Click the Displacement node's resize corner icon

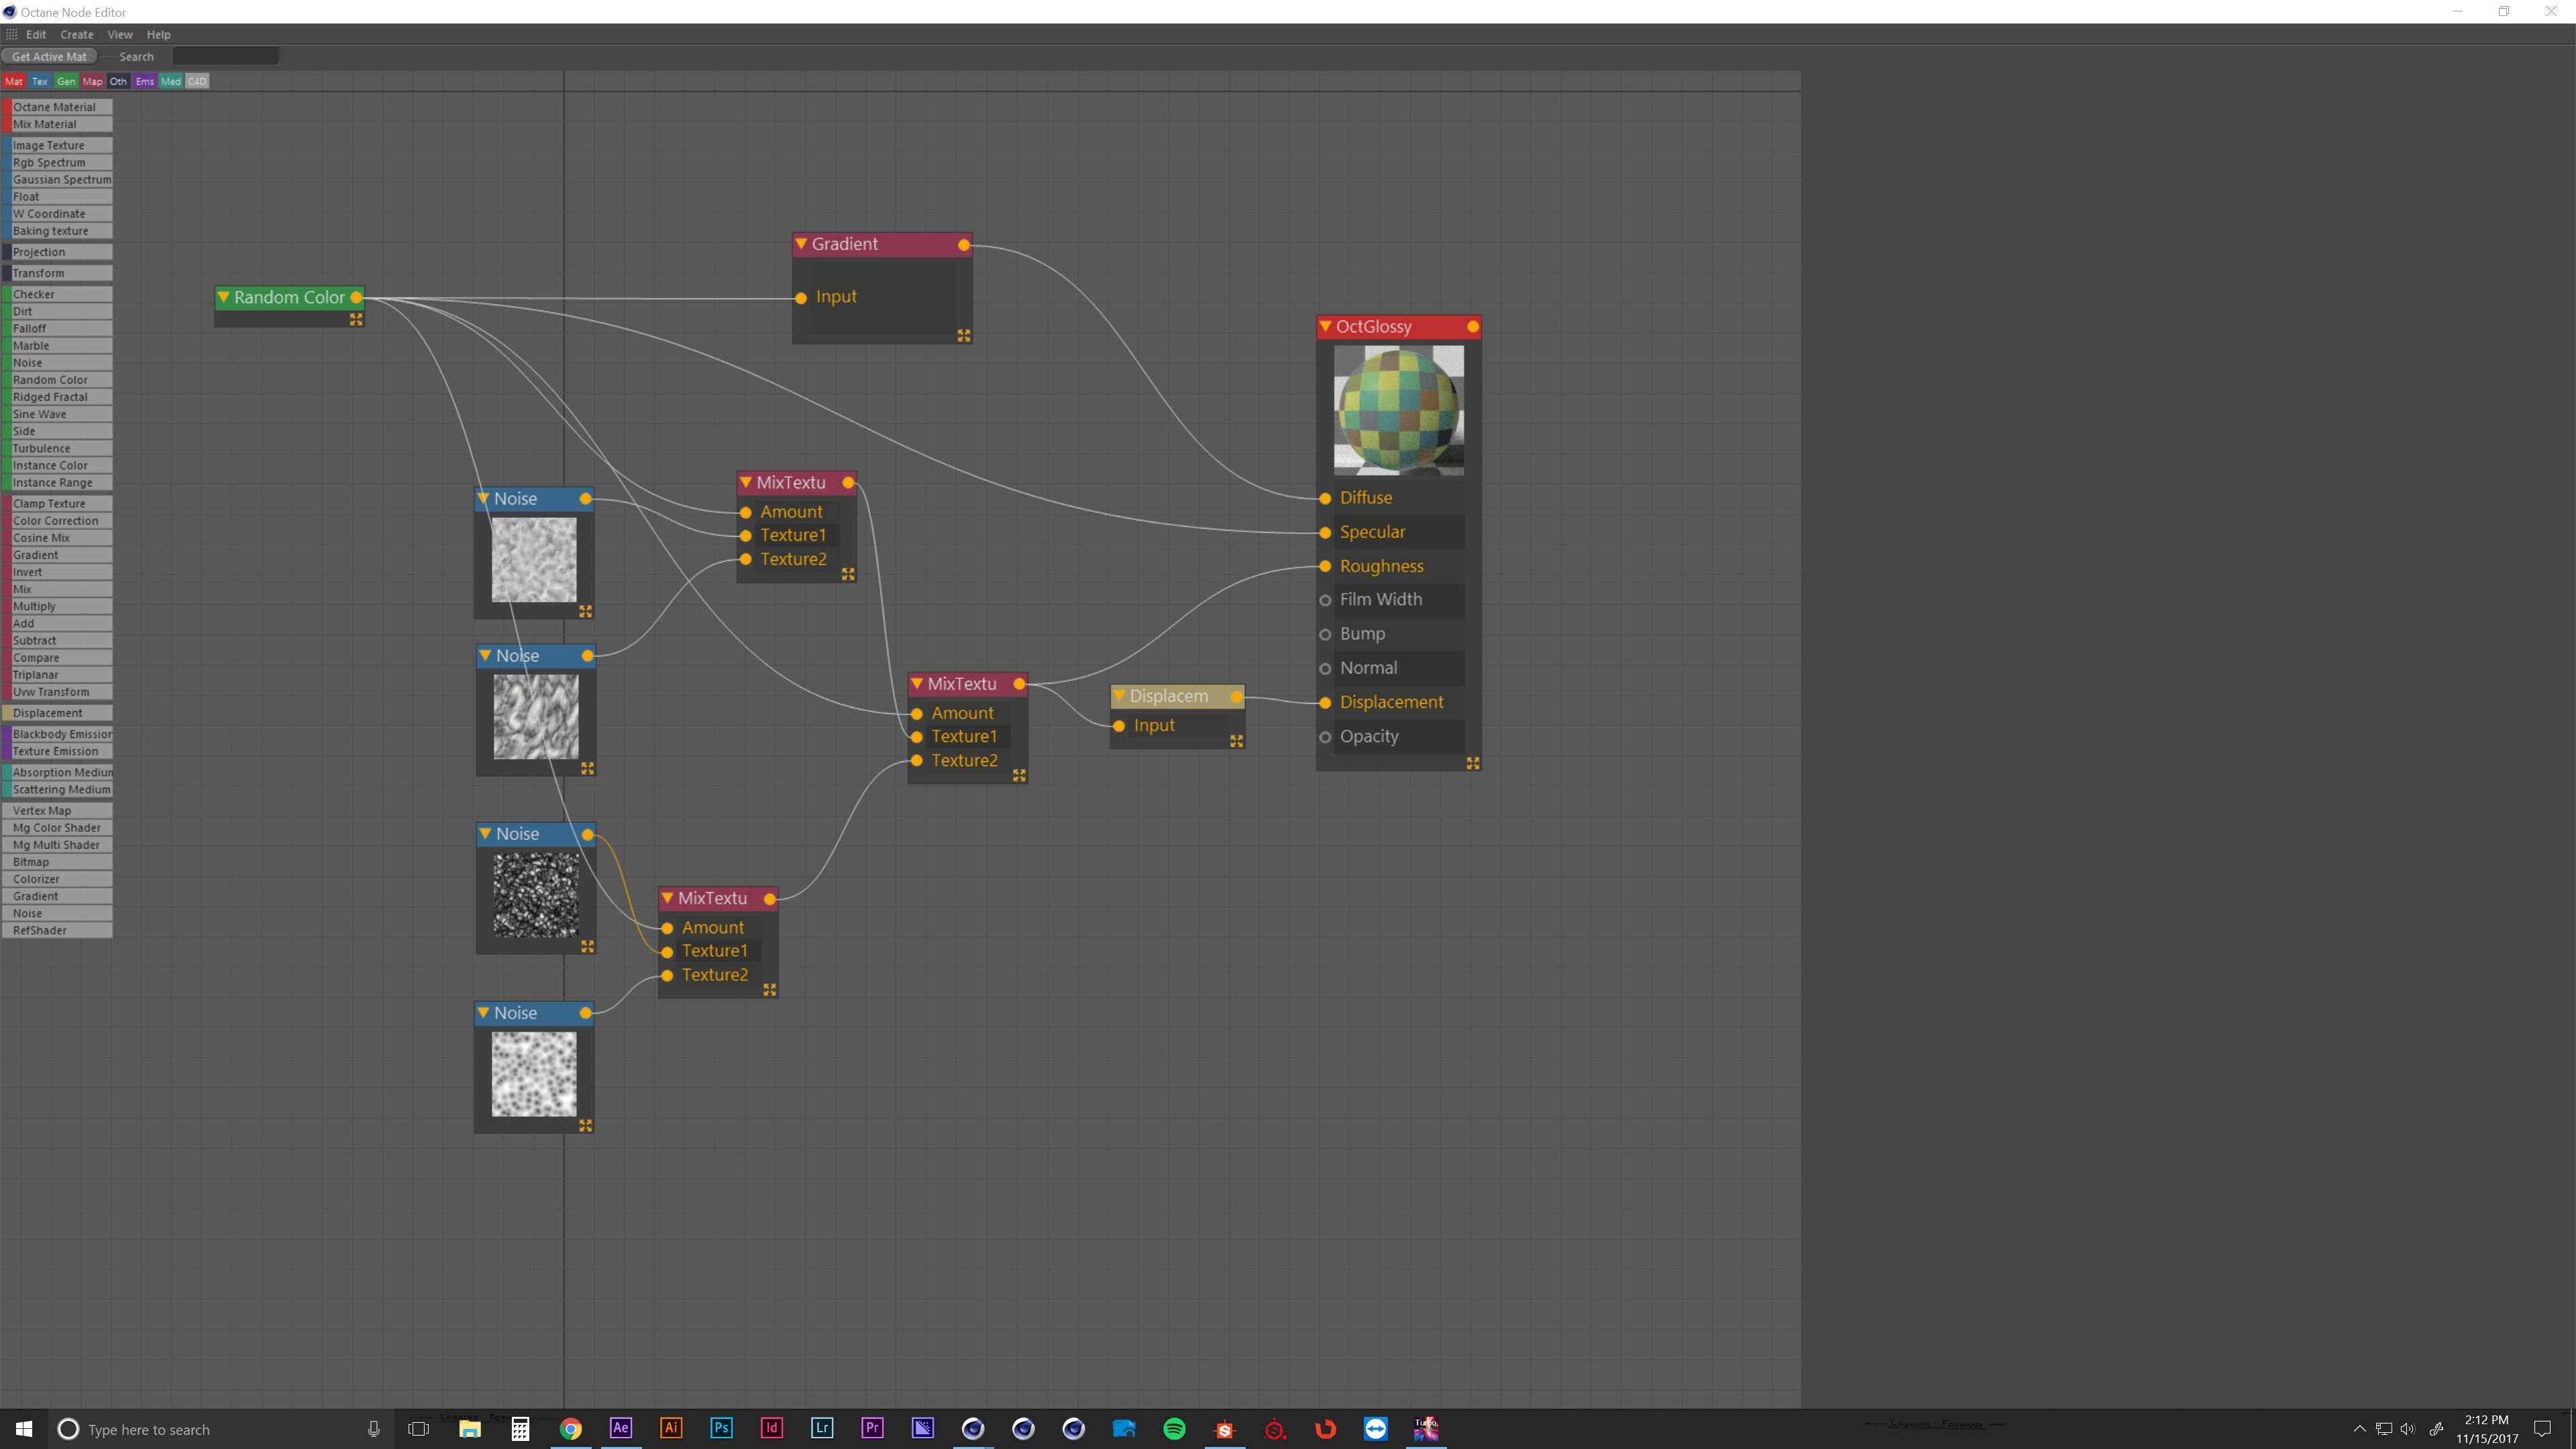(x=1236, y=741)
